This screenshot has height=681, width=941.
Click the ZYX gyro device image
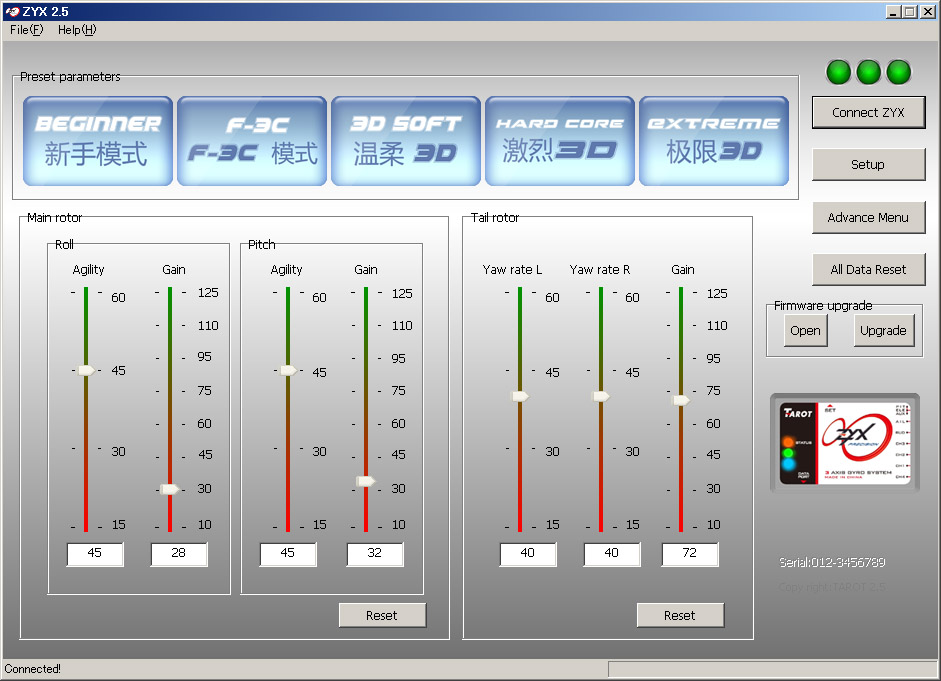coord(845,443)
